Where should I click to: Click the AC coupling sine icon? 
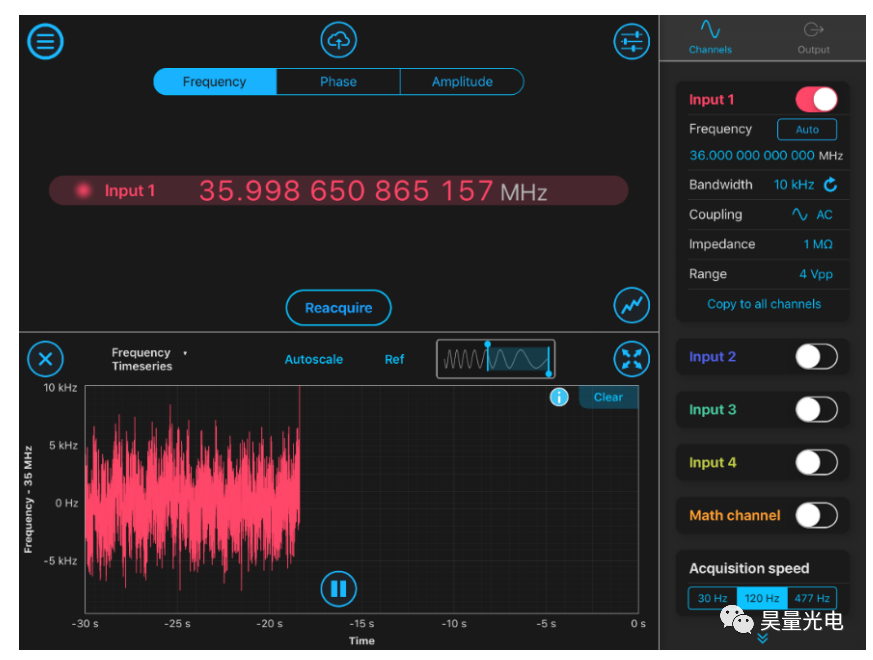coord(800,214)
